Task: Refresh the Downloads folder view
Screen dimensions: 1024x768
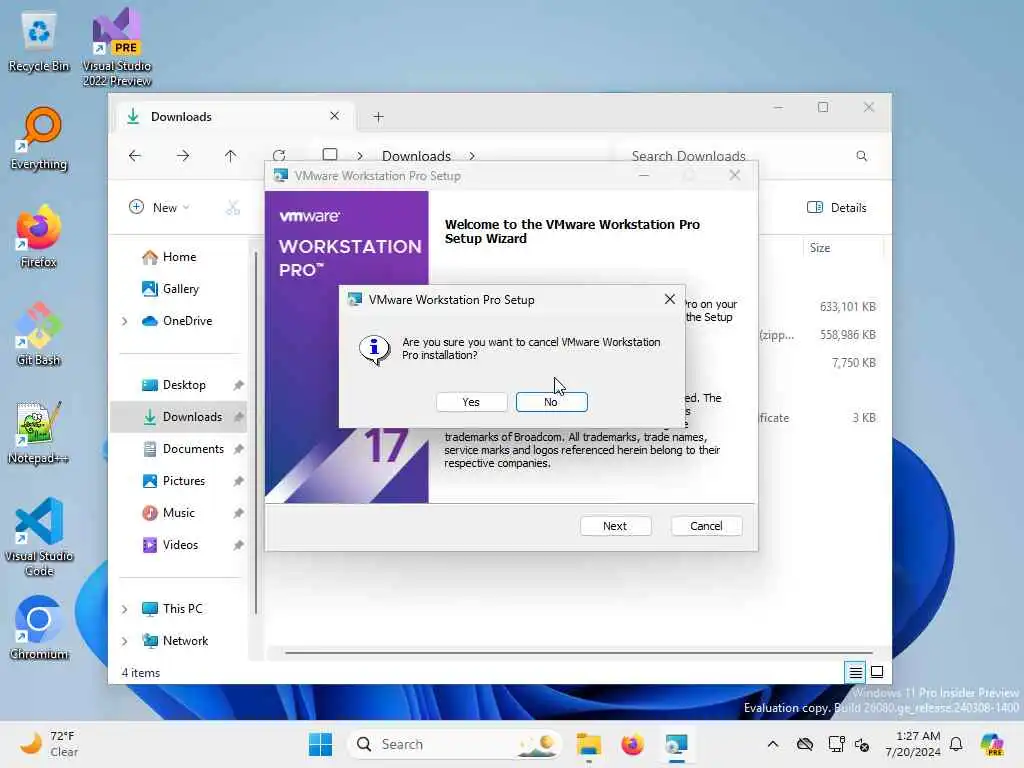Action: click(x=279, y=155)
